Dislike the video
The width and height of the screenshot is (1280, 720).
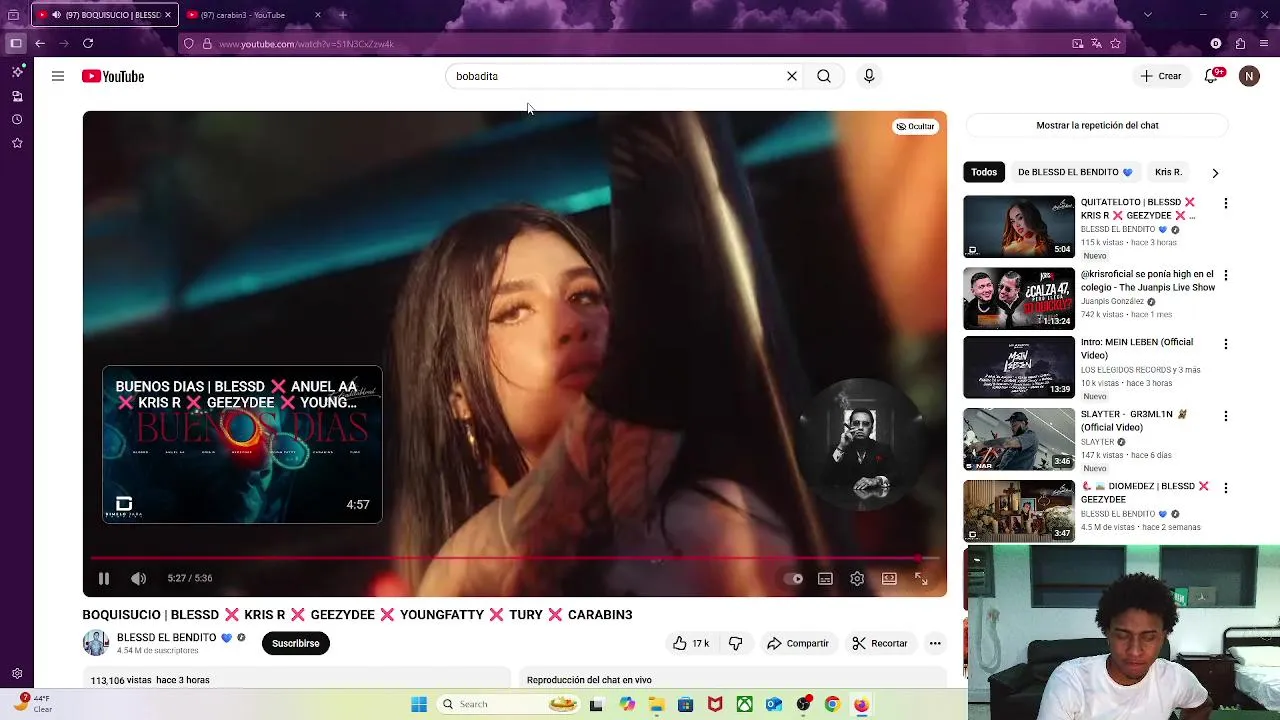coord(735,643)
